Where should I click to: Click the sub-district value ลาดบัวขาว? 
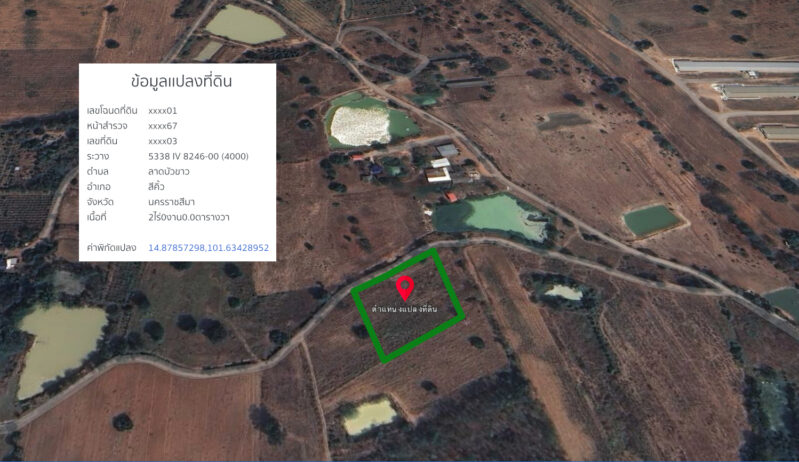(x=169, y=172)
